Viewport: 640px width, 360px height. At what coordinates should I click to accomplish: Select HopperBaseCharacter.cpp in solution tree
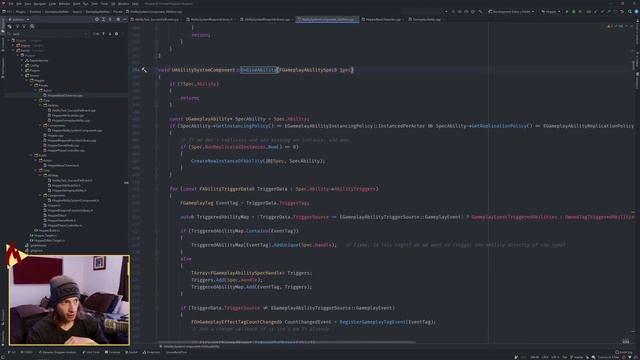click(64, 96)
